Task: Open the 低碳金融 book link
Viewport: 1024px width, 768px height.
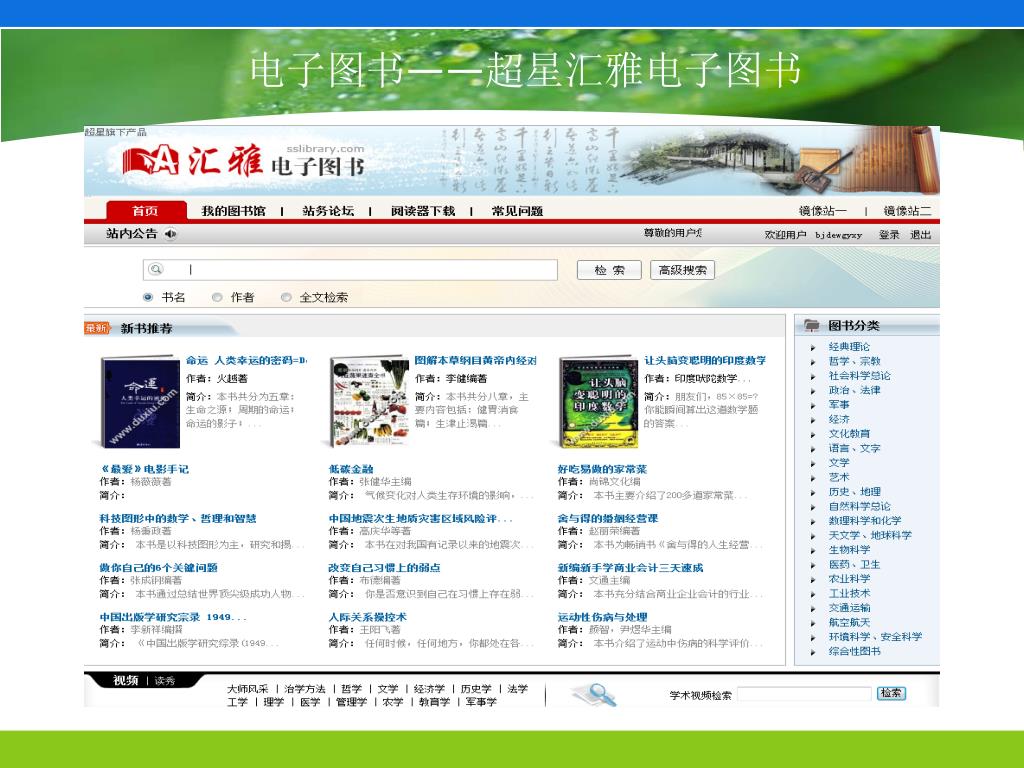Action: (x=351, y=469)
